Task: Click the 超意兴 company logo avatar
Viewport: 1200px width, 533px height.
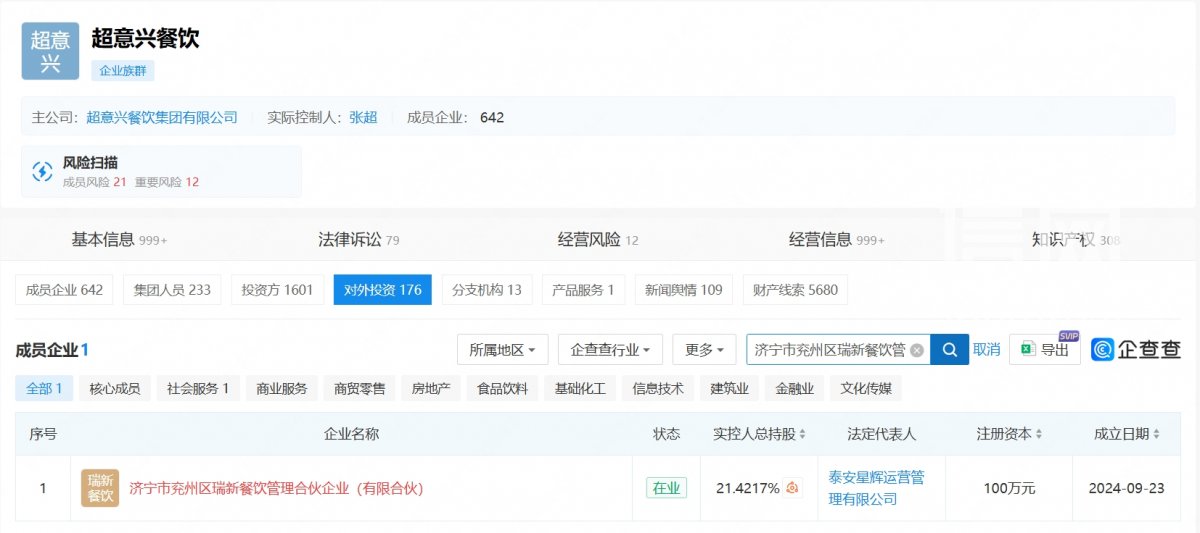Action: 50,51
